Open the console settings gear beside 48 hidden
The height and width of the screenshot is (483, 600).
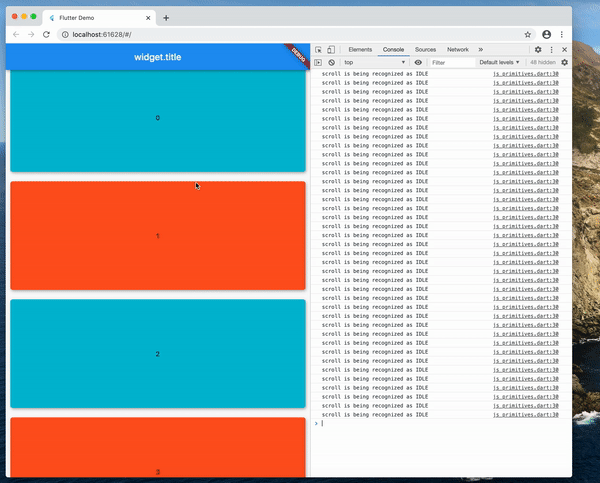(x=564, y=62)
